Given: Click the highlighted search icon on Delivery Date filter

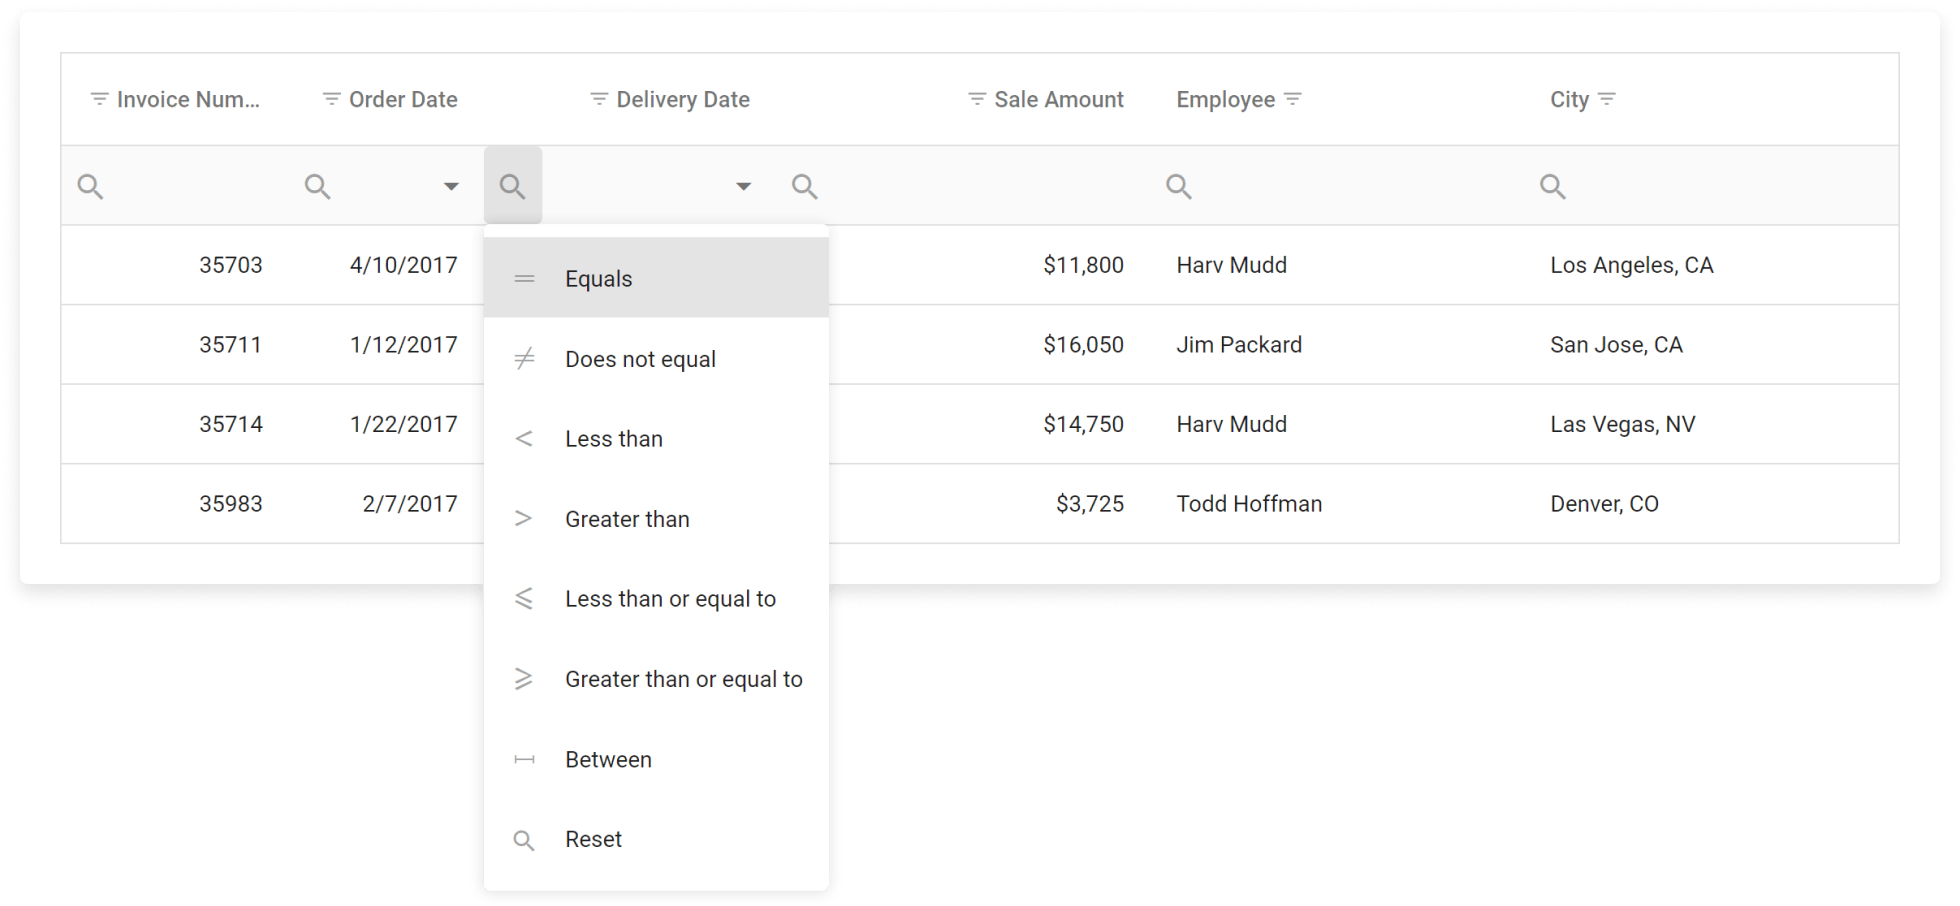Looking at the screenshot, I should [x=513, y=185].
